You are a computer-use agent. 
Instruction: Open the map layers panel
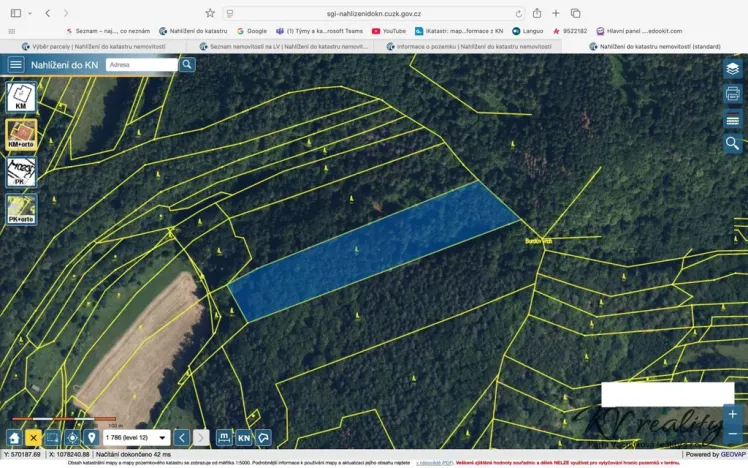coord(733,69)
